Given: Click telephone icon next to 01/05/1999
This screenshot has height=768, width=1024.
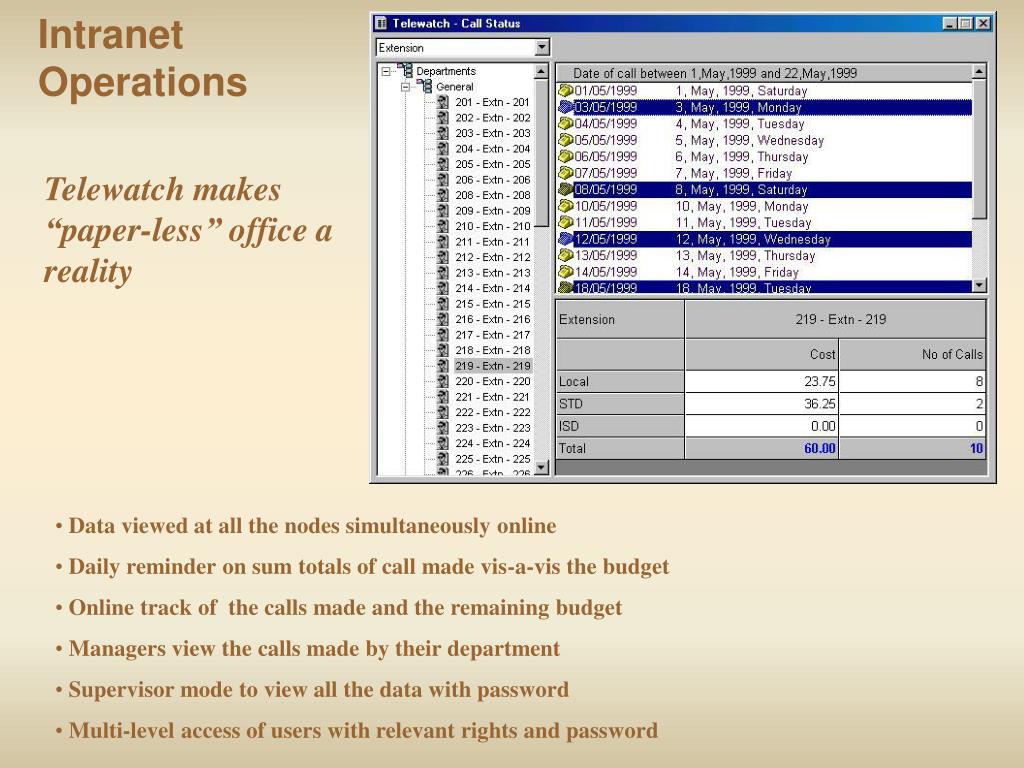Looking at the screenshot, I should (566, 91).
